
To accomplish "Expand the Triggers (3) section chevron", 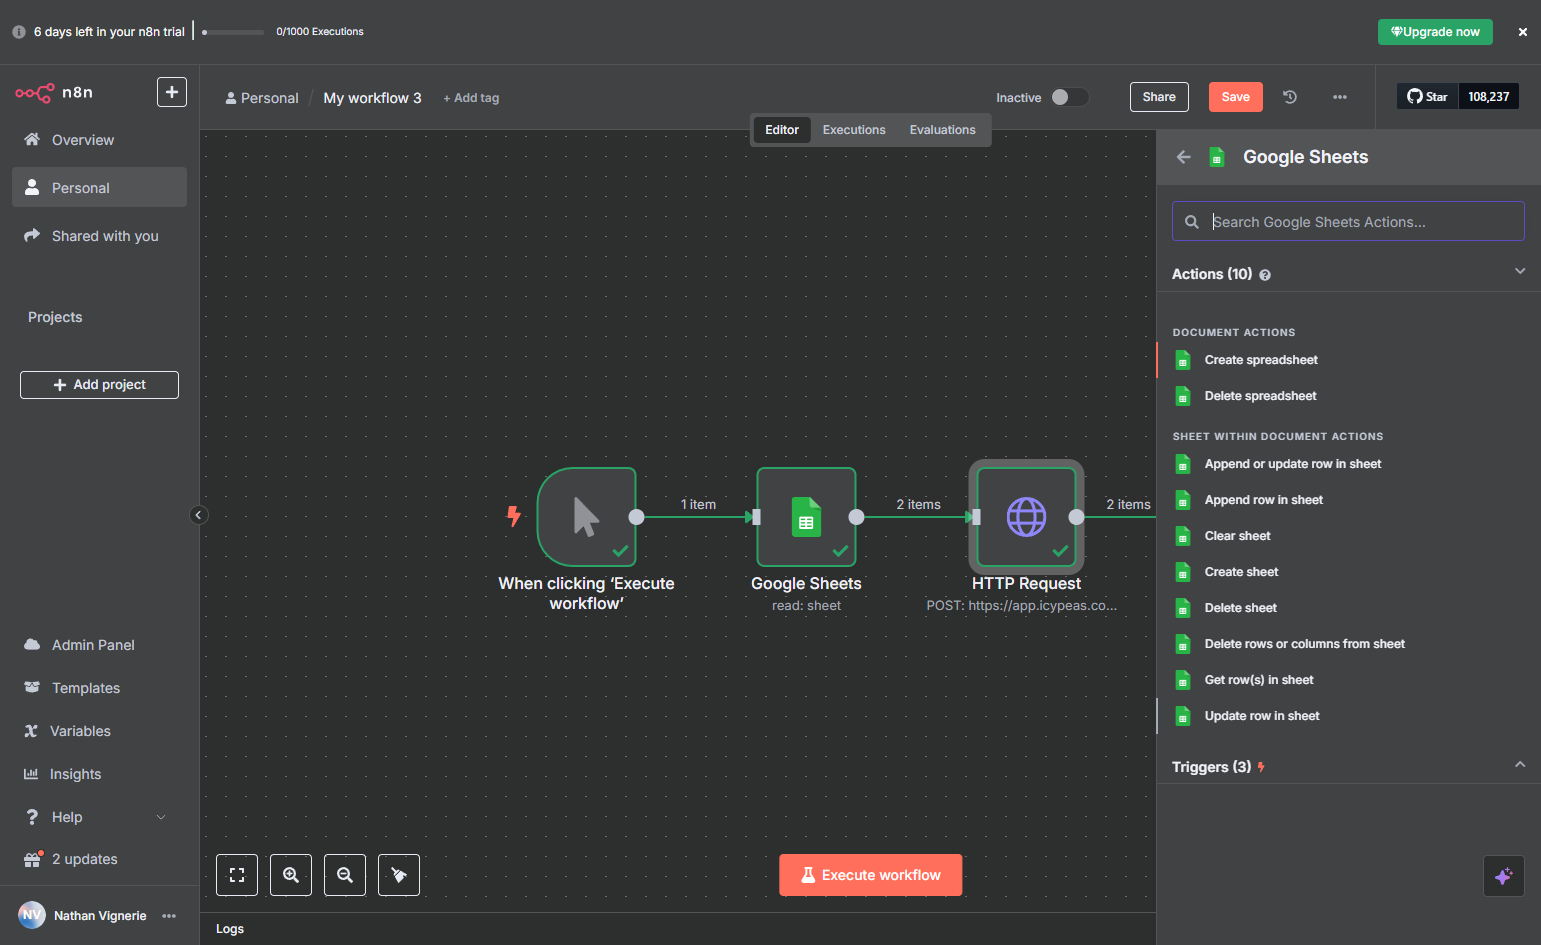I will [x=1520, y=764].
